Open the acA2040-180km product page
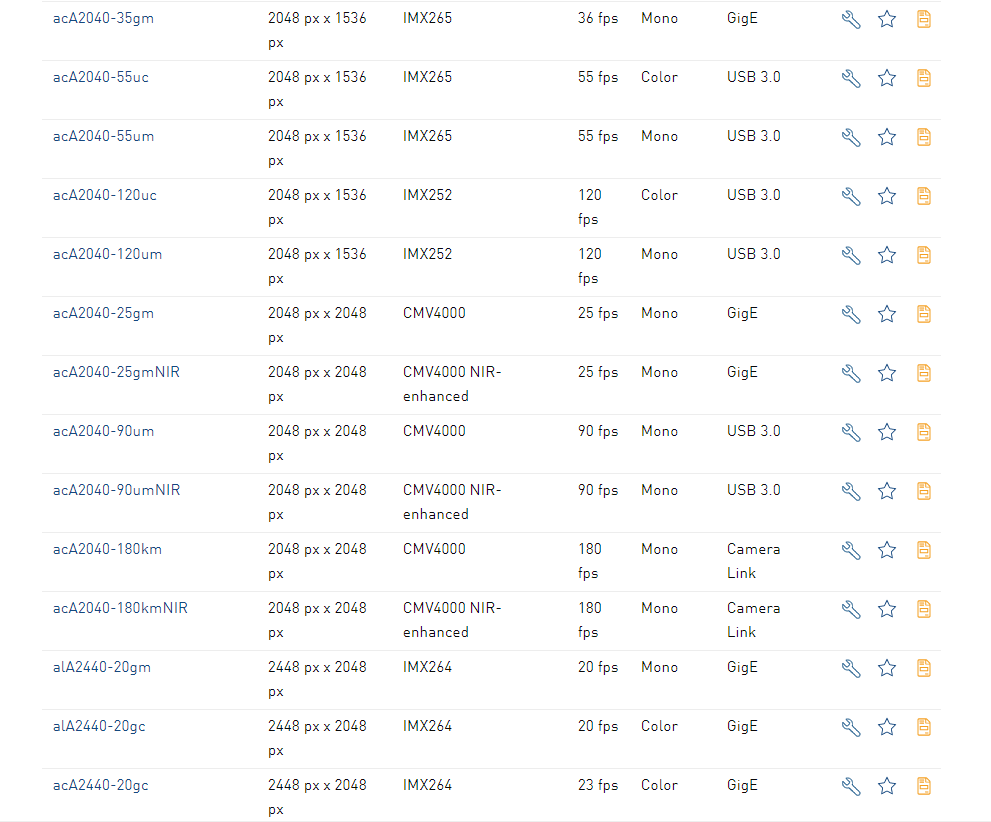Screen dimensions: 991x822 [x=107, y=549]
